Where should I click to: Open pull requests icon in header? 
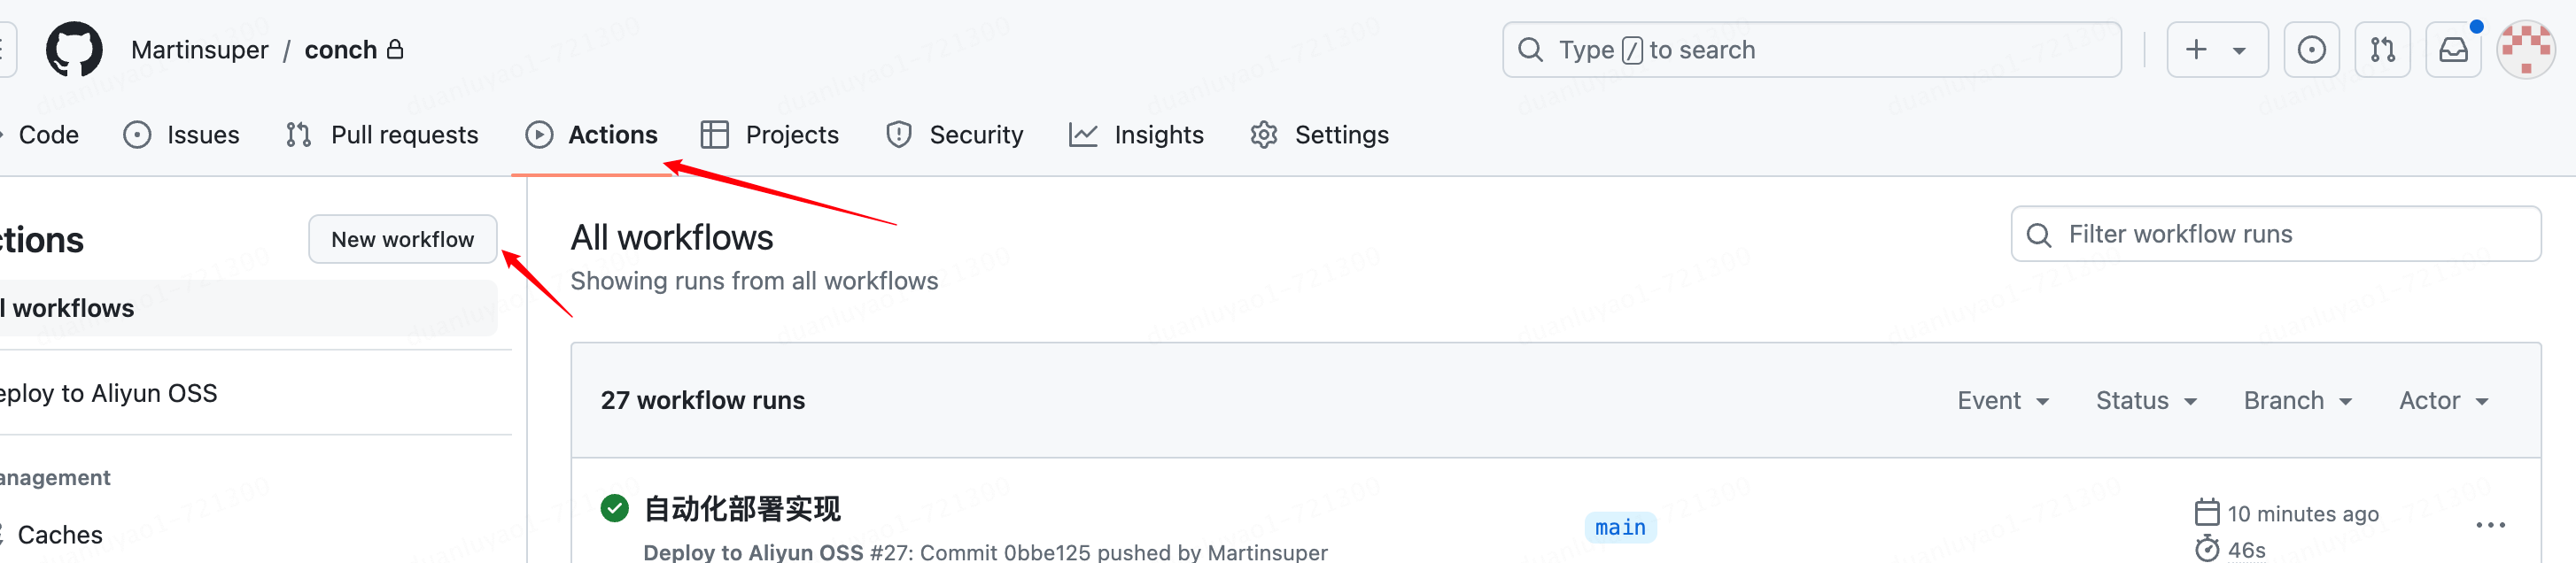2382,49
